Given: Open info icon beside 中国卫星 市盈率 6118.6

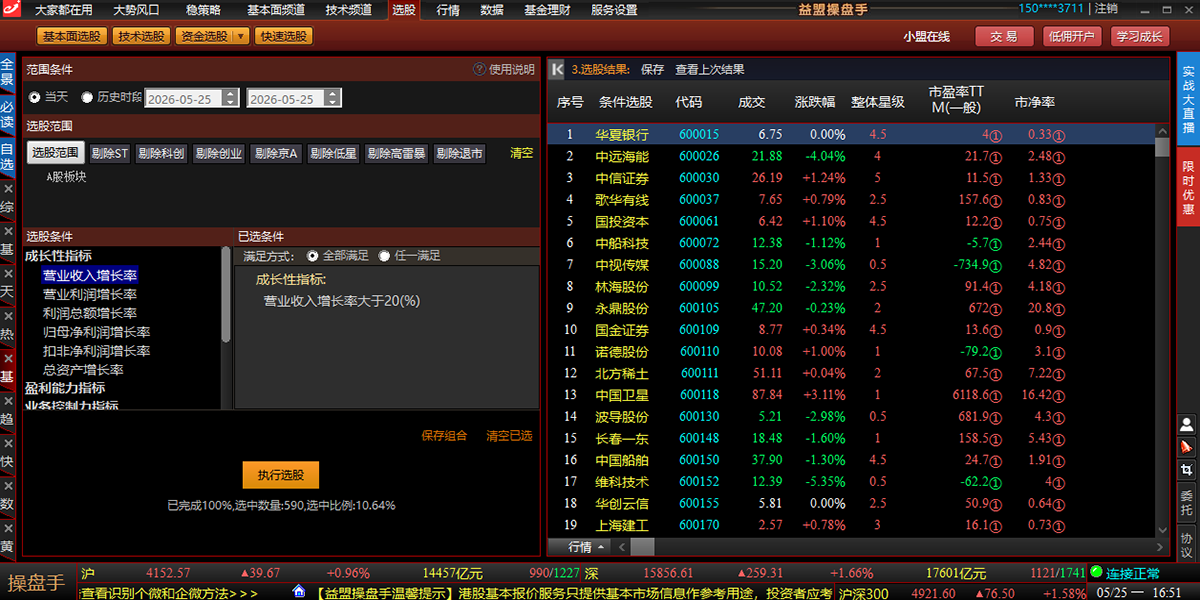Looking at the screenshot, I should (996, 395).
